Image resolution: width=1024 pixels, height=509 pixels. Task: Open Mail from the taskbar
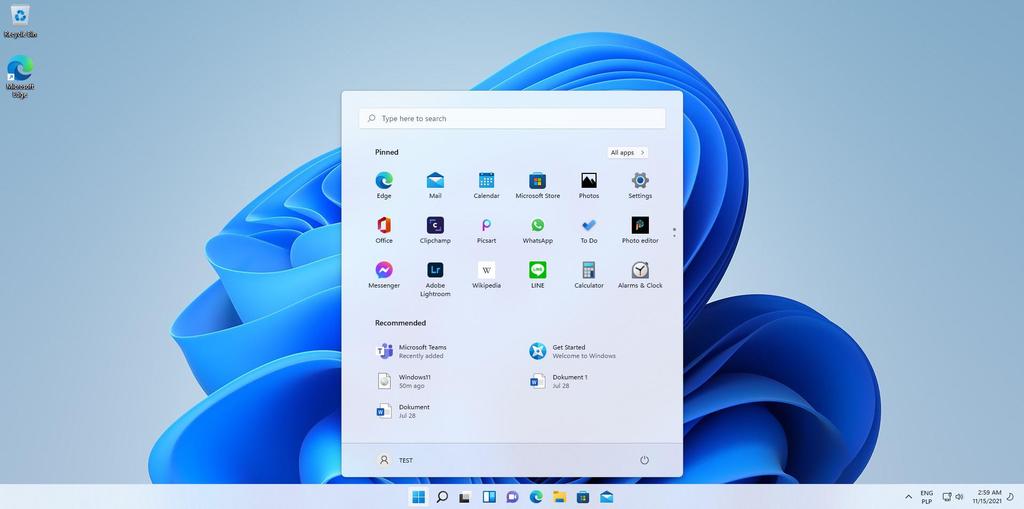click(607, 497)
